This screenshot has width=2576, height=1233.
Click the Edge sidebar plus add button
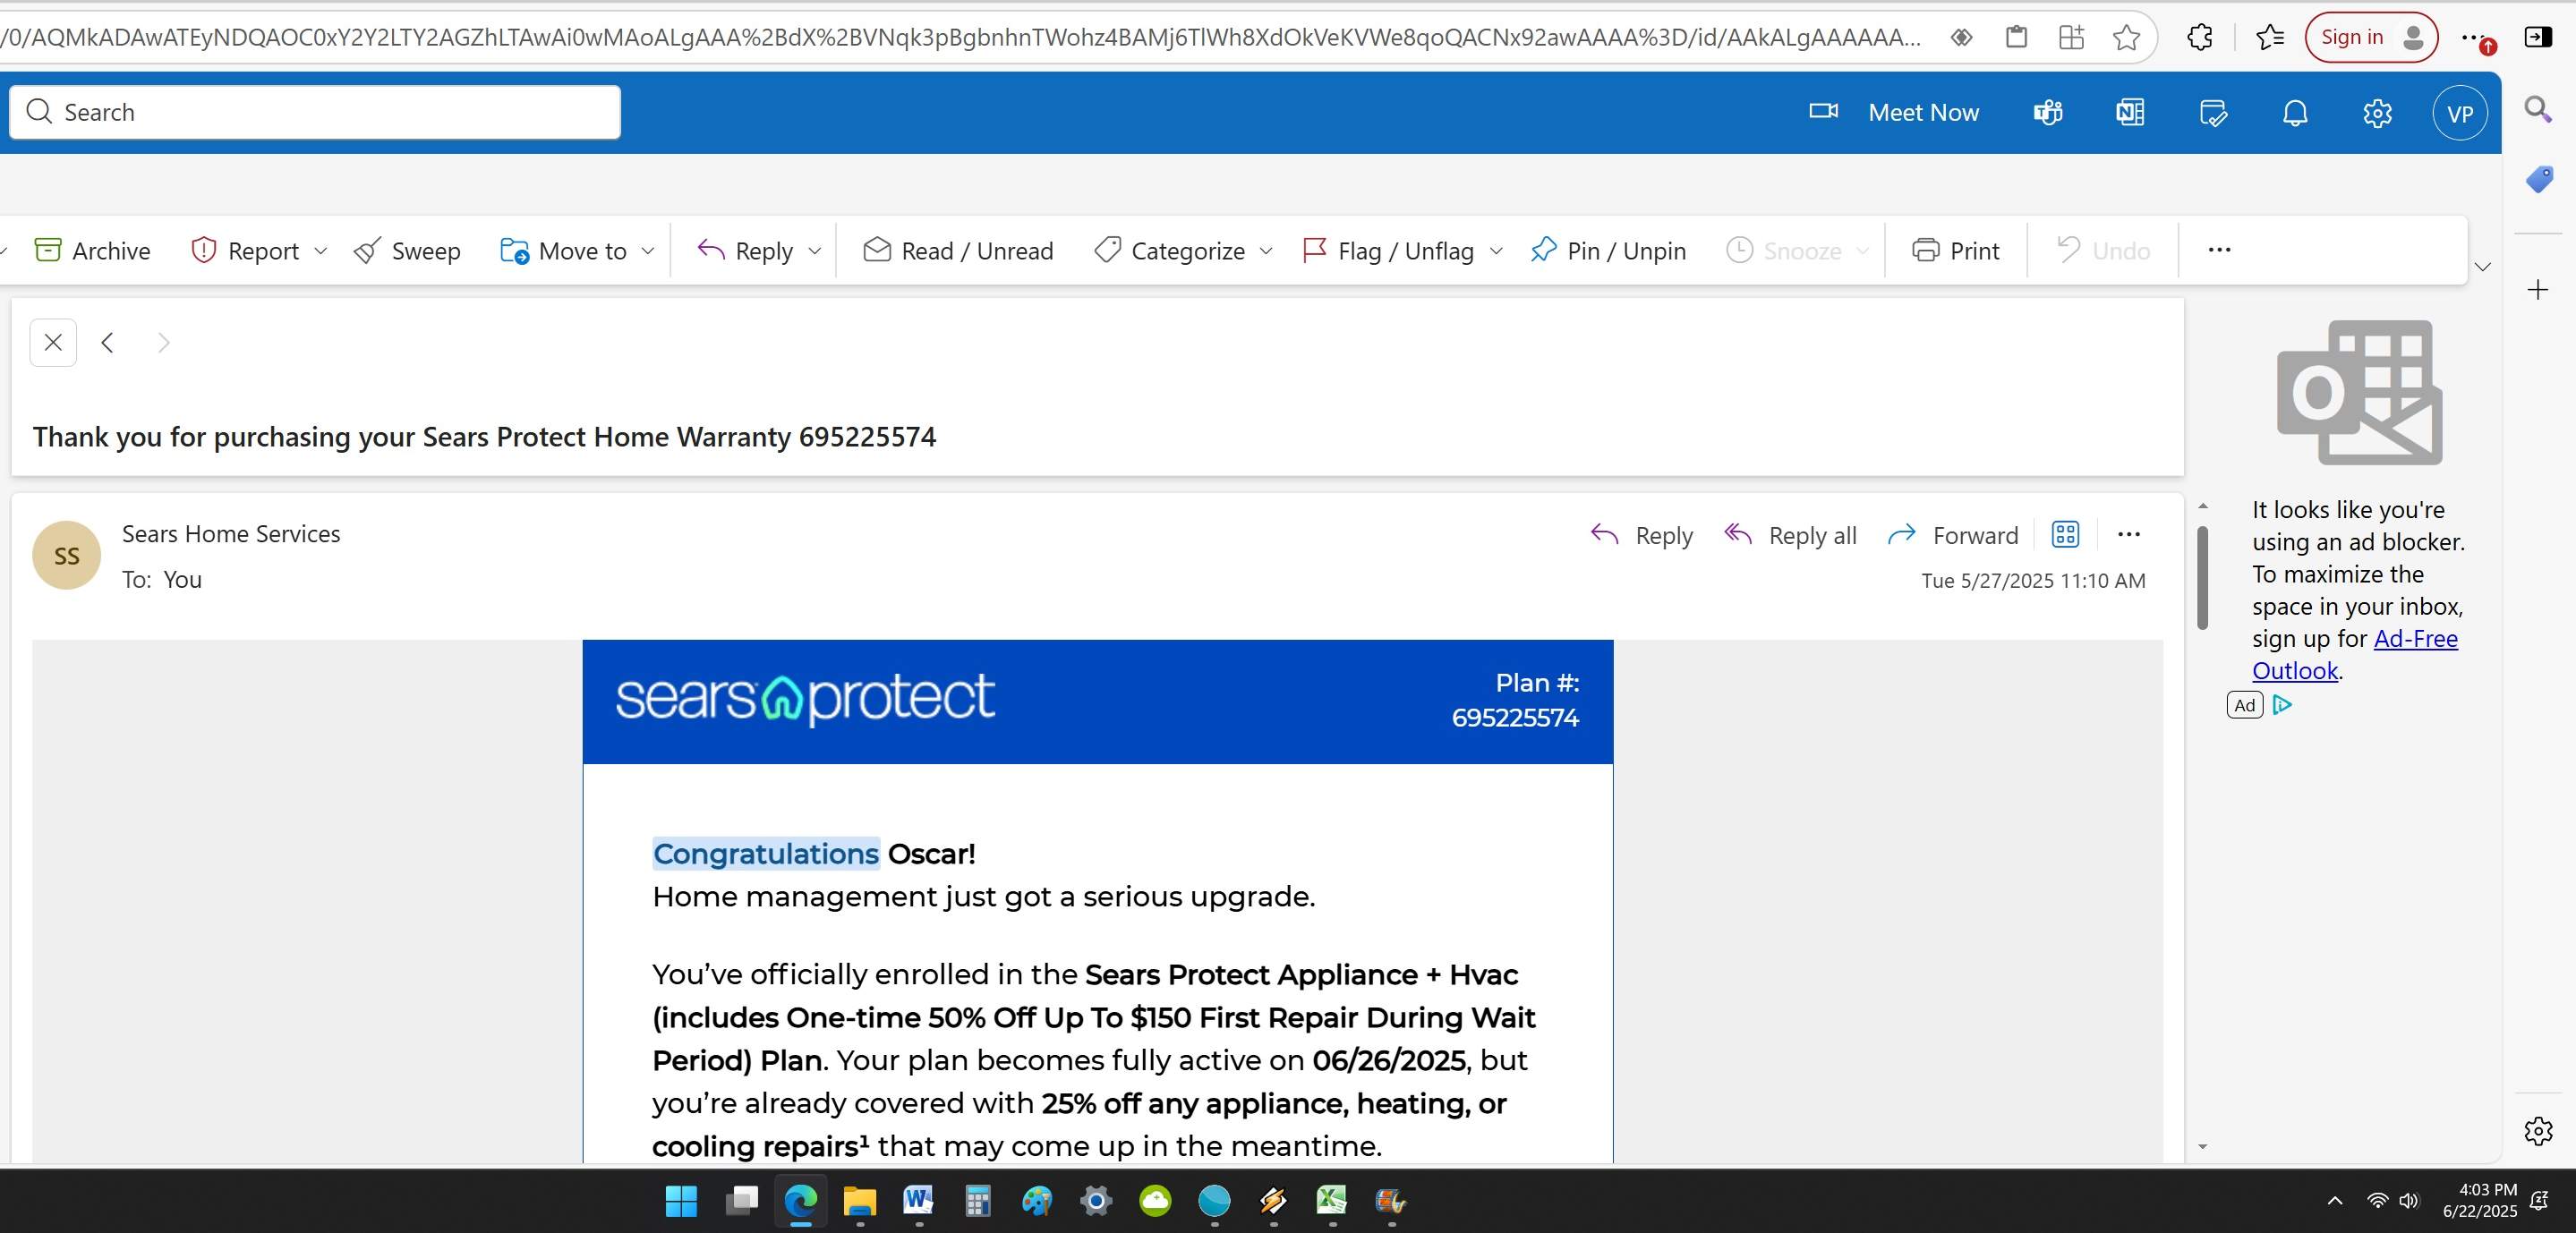[x=2538, y=290]
